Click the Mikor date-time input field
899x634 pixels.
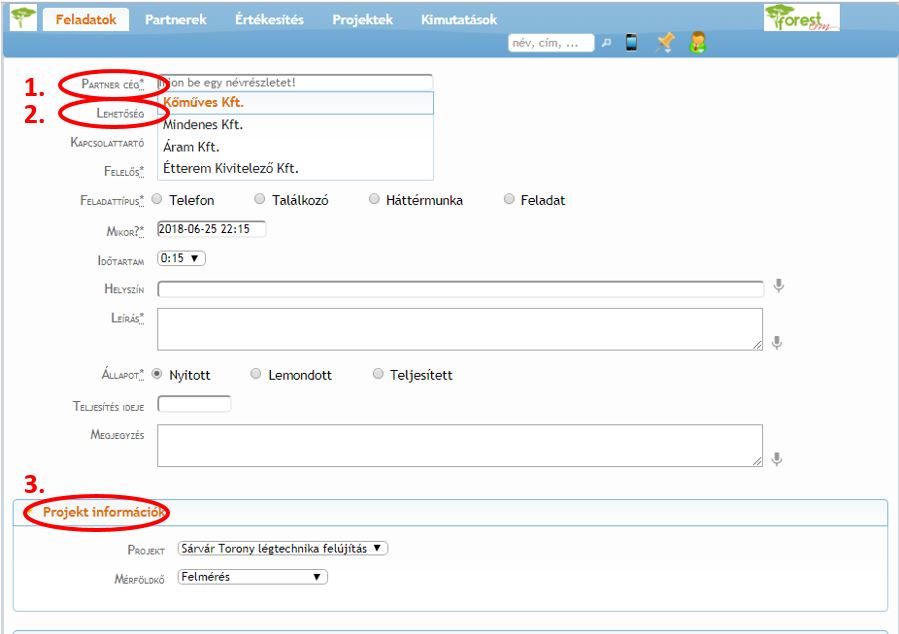coord(211,229)
